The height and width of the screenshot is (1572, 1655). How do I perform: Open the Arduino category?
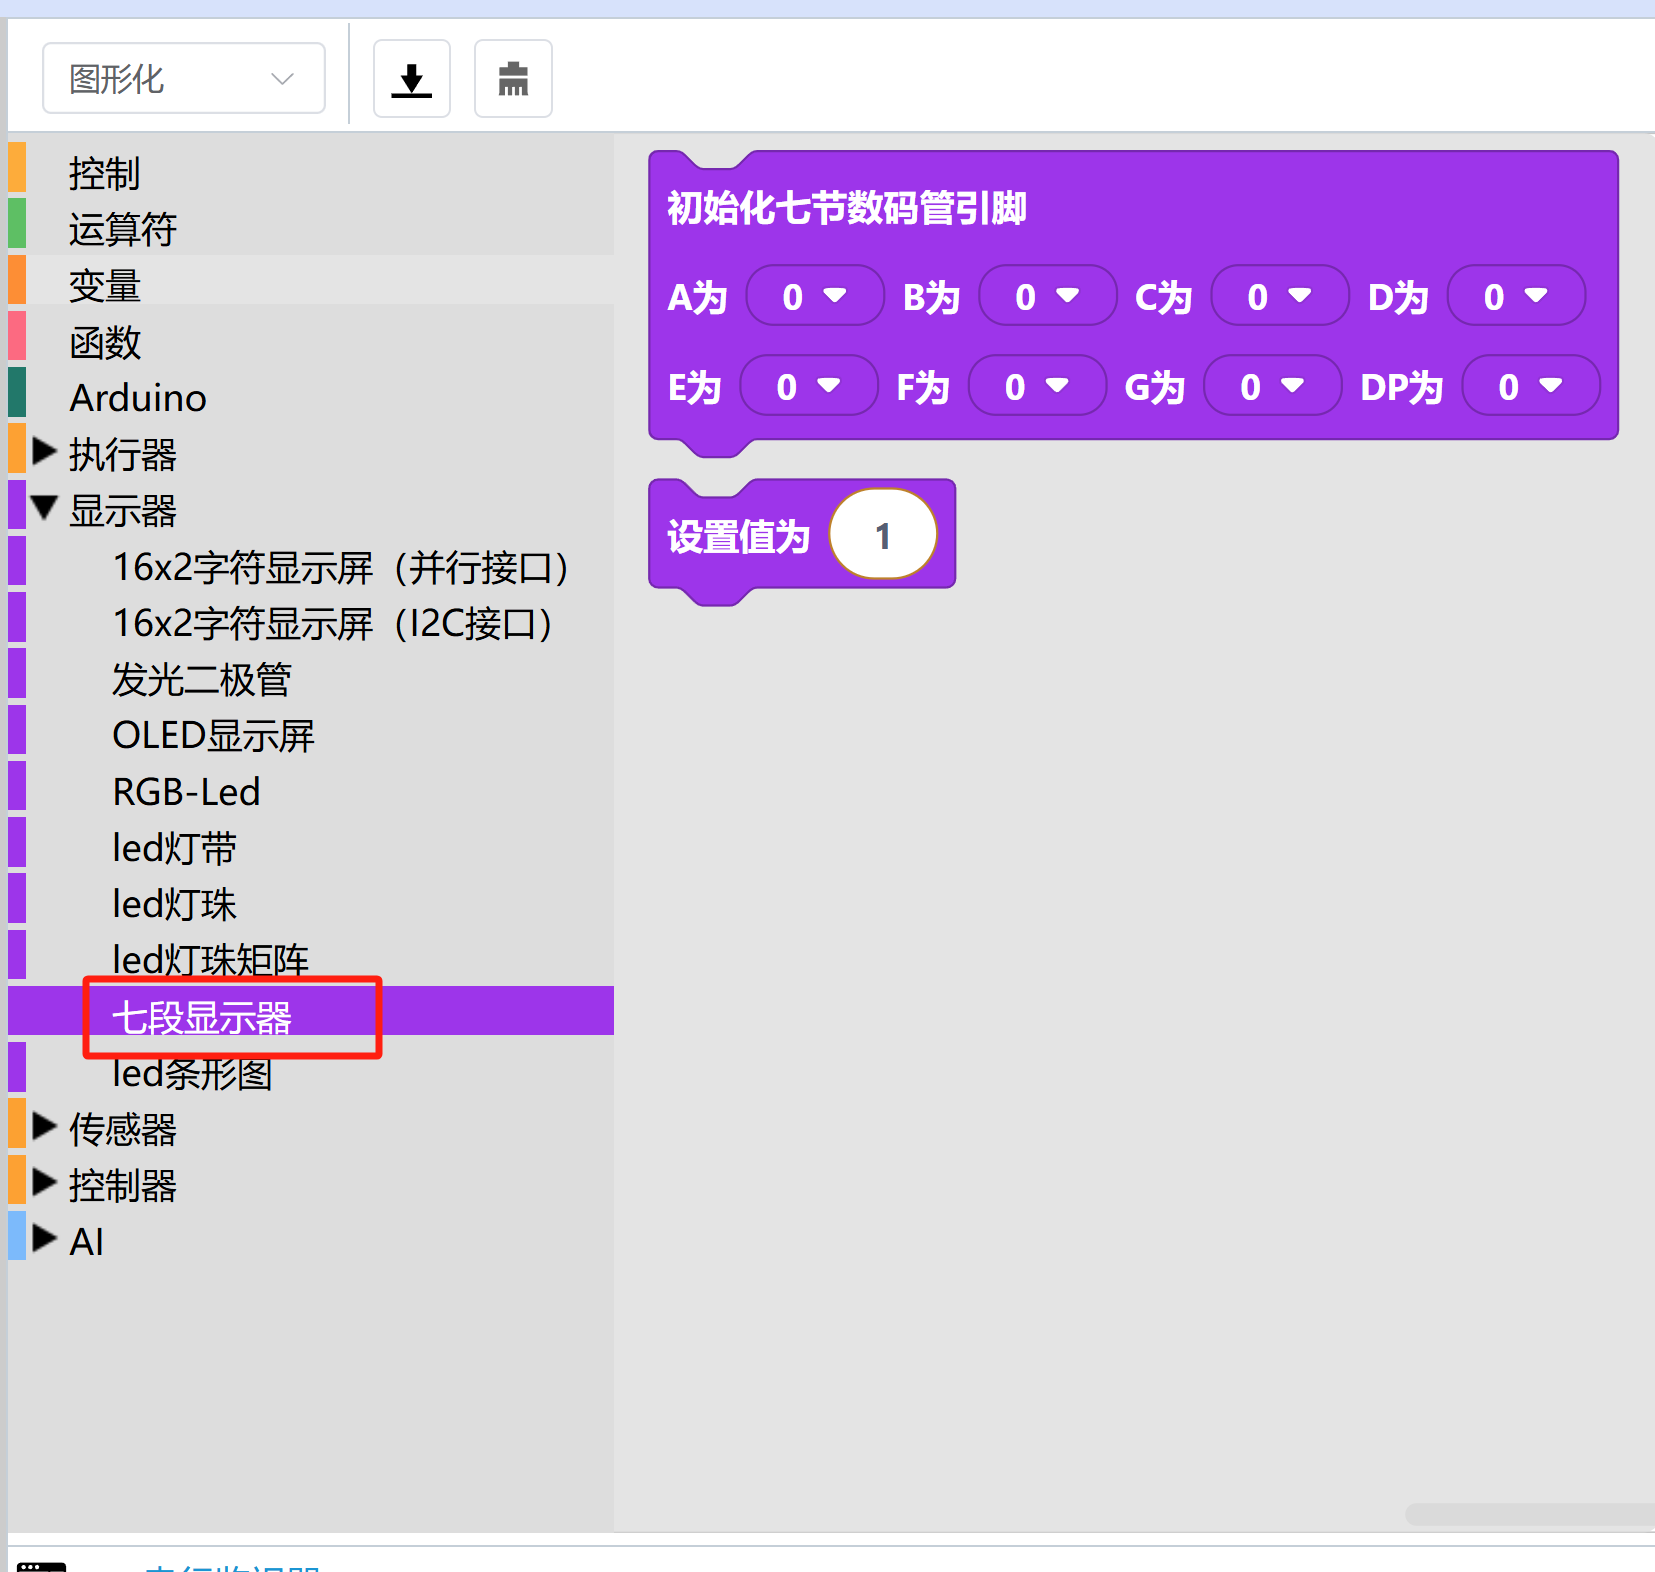[x=138, y=398]
